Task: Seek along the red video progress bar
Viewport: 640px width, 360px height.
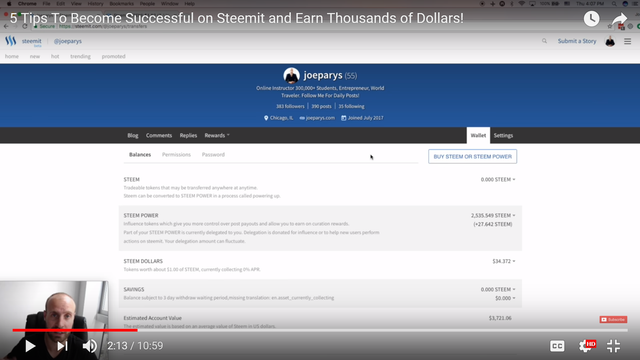Action: 75,330
